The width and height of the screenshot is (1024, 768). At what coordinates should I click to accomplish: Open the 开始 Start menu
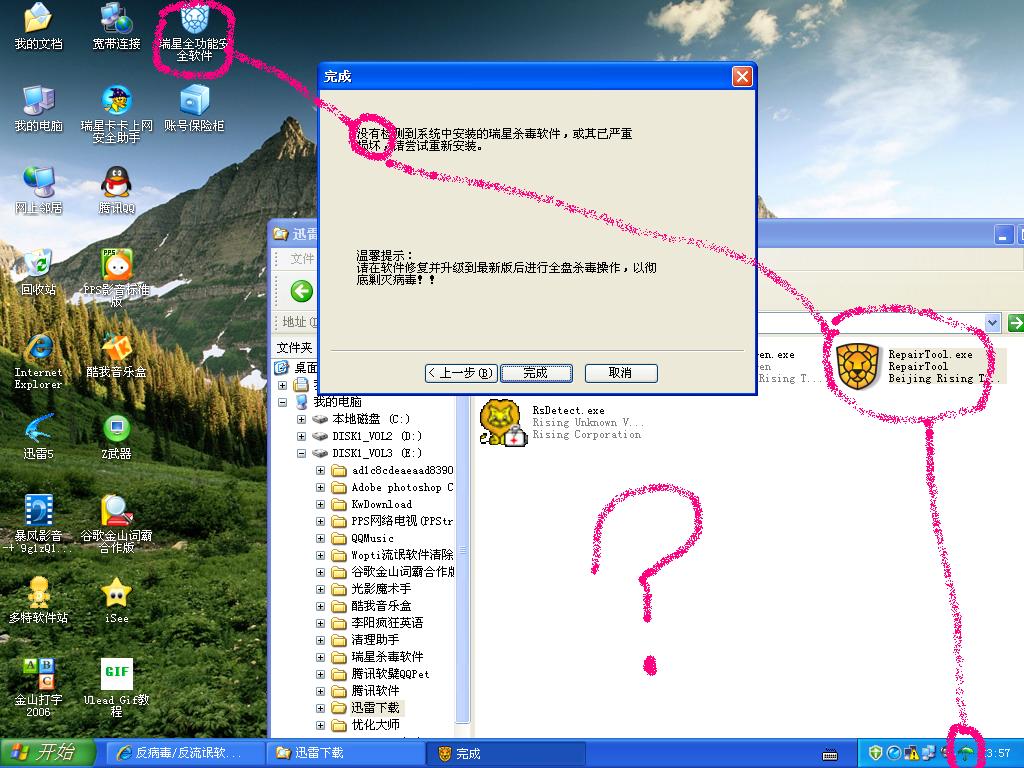[x=47, y=753]
